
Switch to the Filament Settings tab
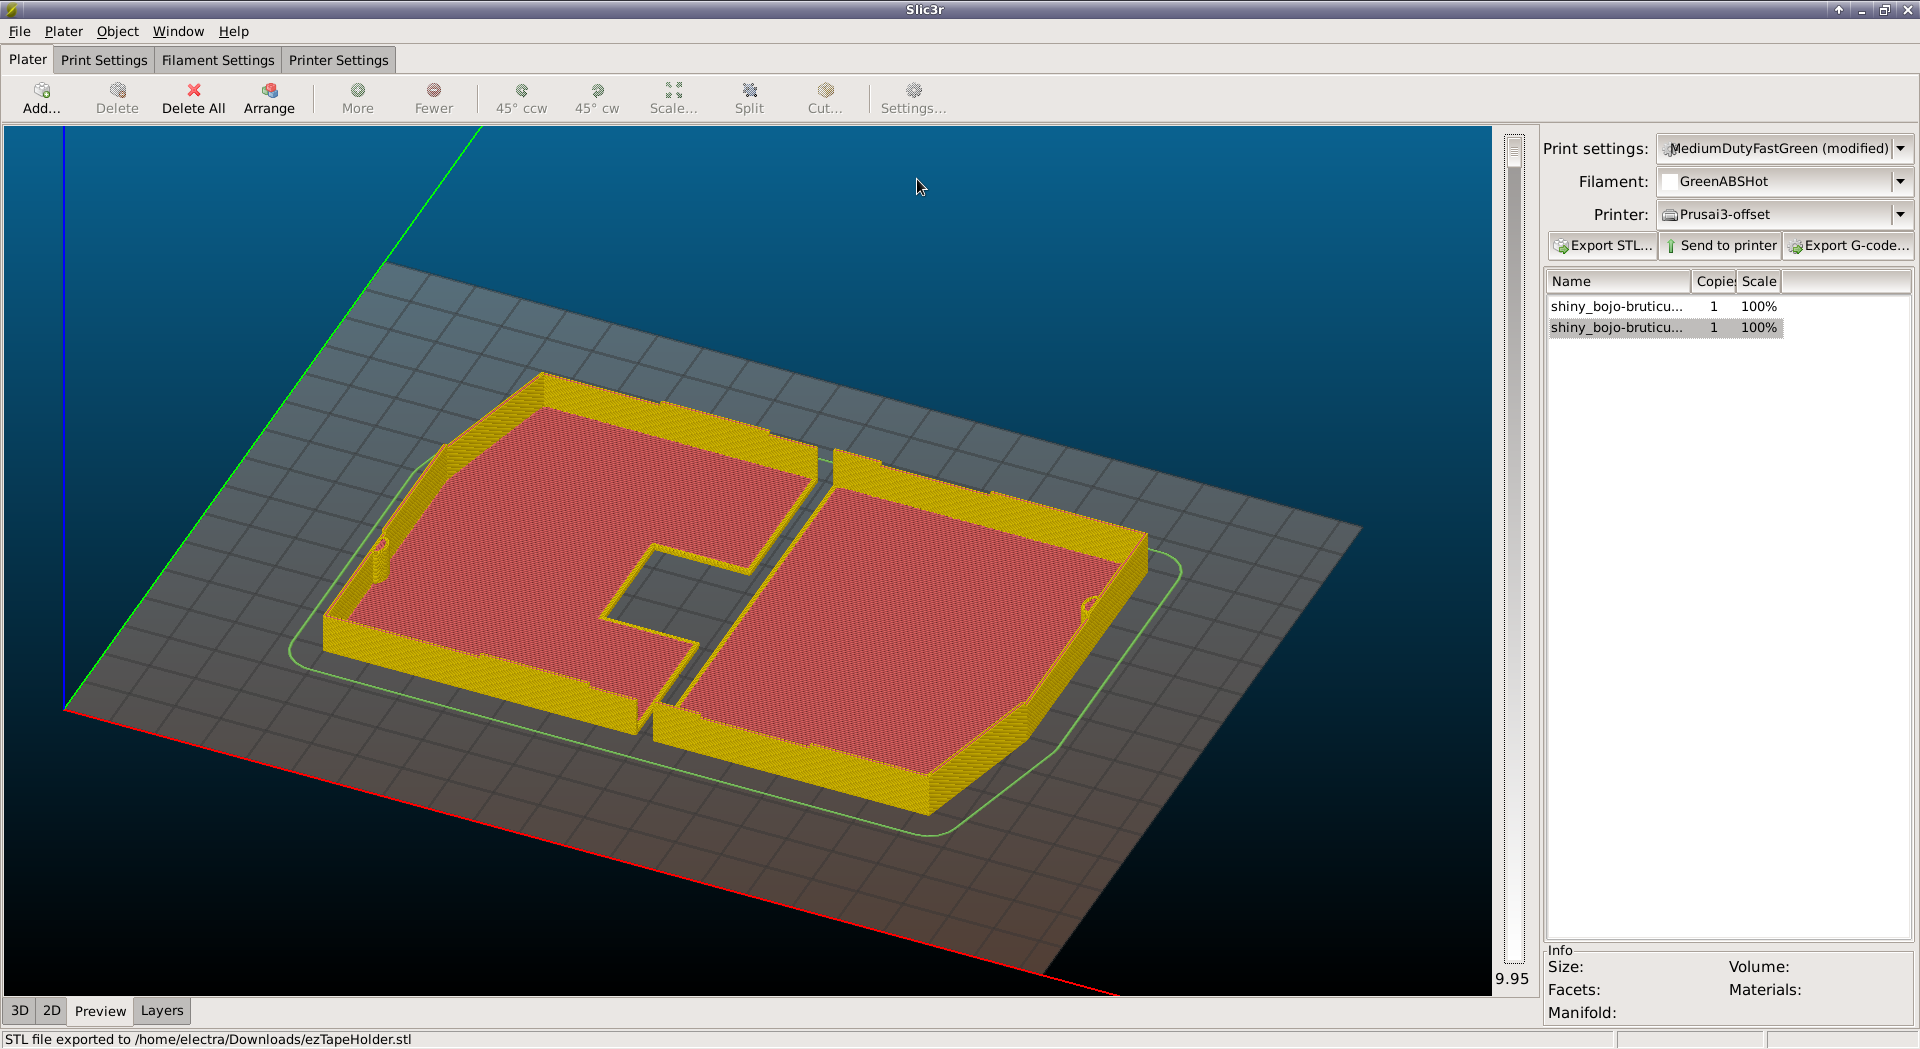coord(218,60)
